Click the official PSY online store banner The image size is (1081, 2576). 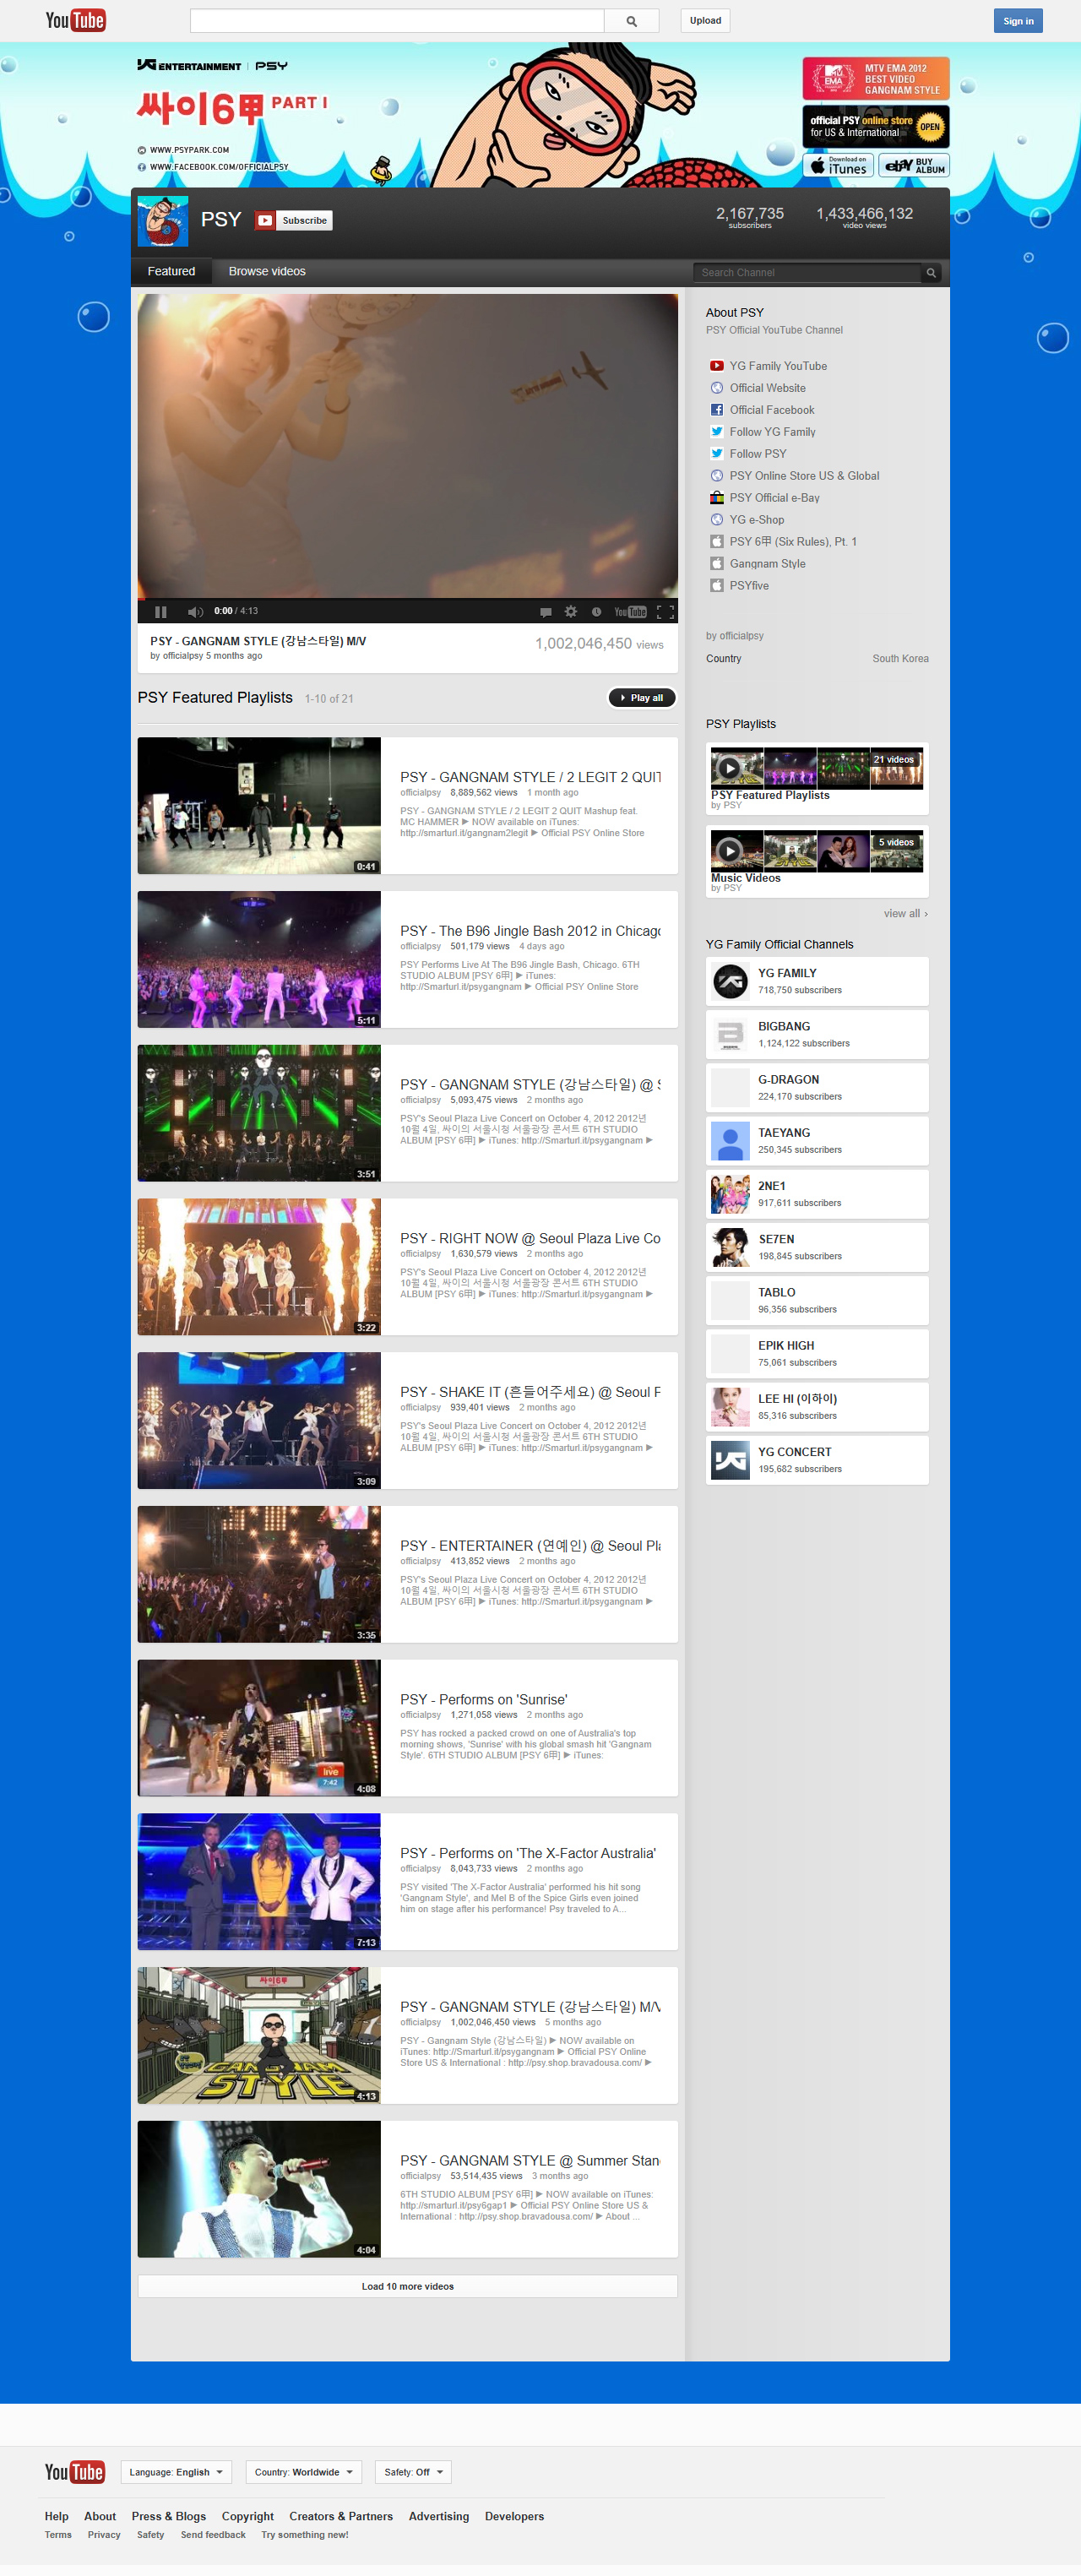(876, 126)
